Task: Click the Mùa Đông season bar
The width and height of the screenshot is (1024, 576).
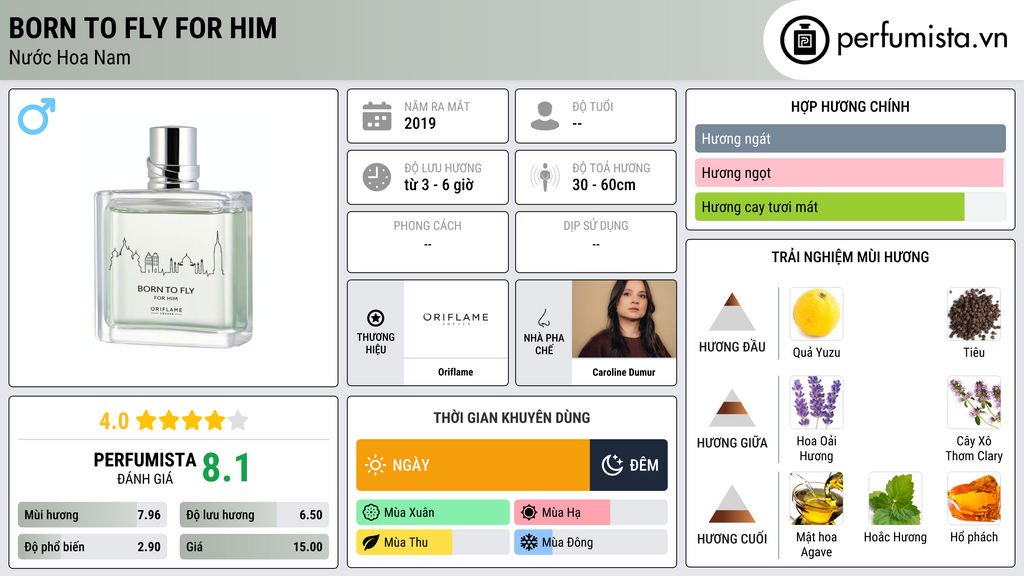Action: point(591,543)
